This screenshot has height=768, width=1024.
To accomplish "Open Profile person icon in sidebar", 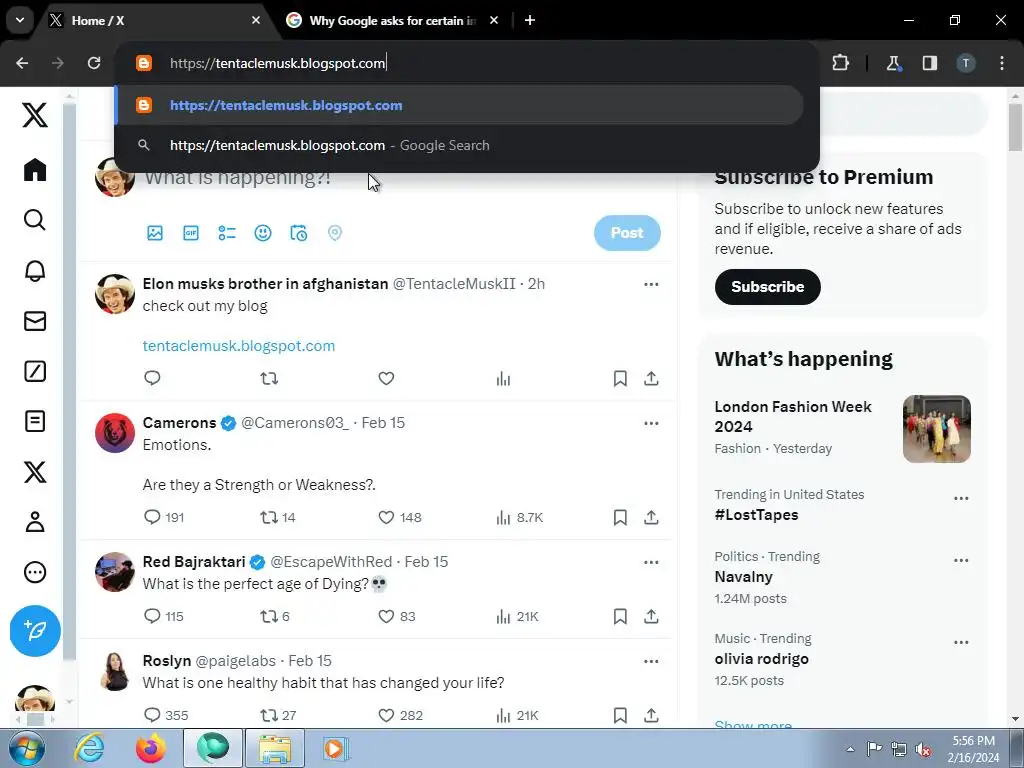I will 35,522.
